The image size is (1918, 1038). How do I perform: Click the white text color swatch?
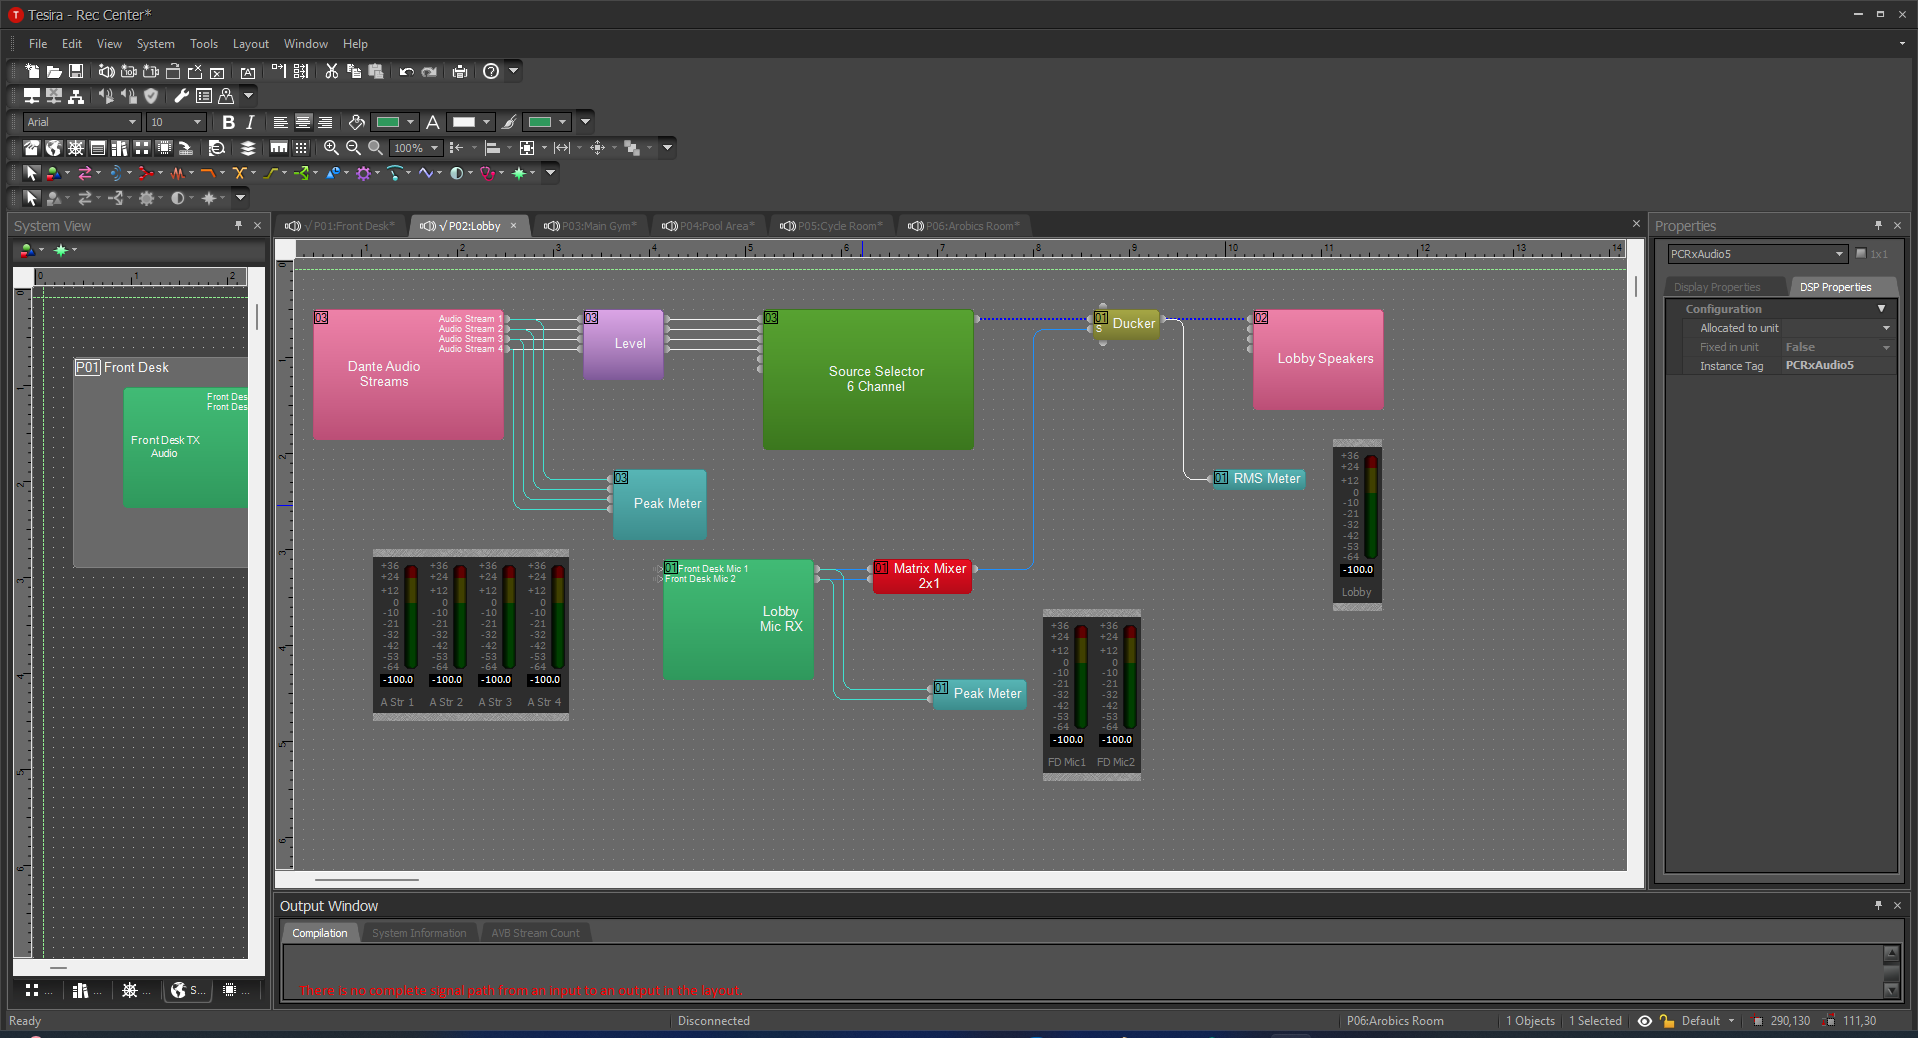(464, 122)
